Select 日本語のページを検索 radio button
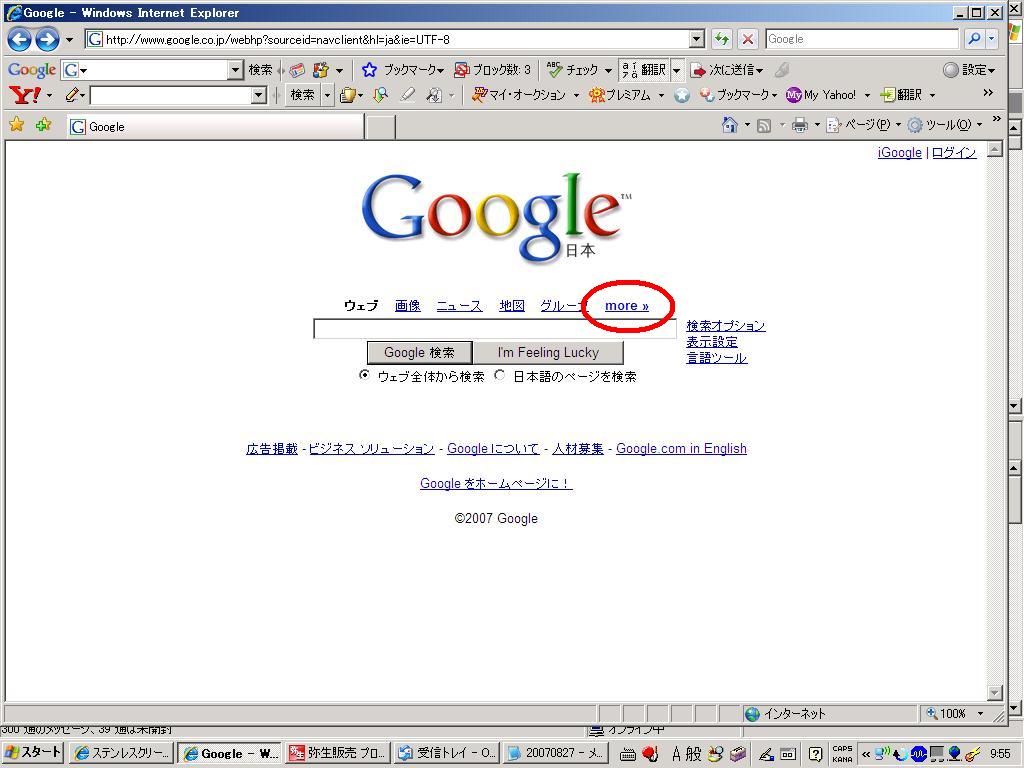 point(500,376)
